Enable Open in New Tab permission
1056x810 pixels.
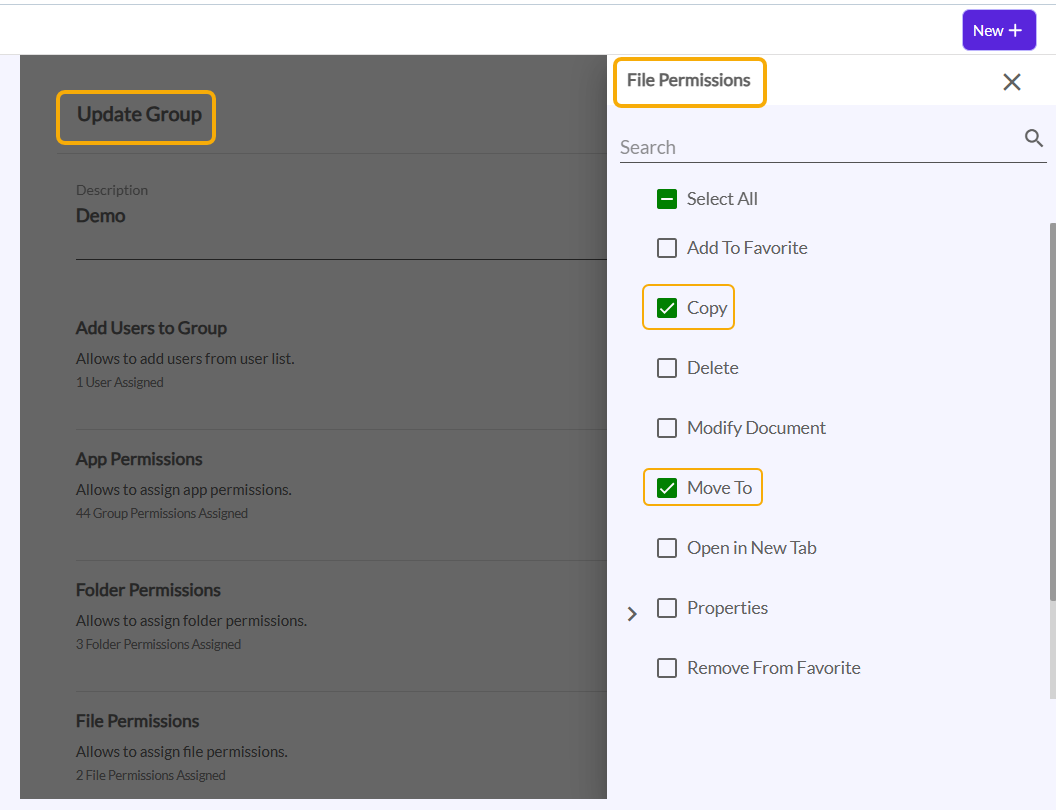coord(667,548)
